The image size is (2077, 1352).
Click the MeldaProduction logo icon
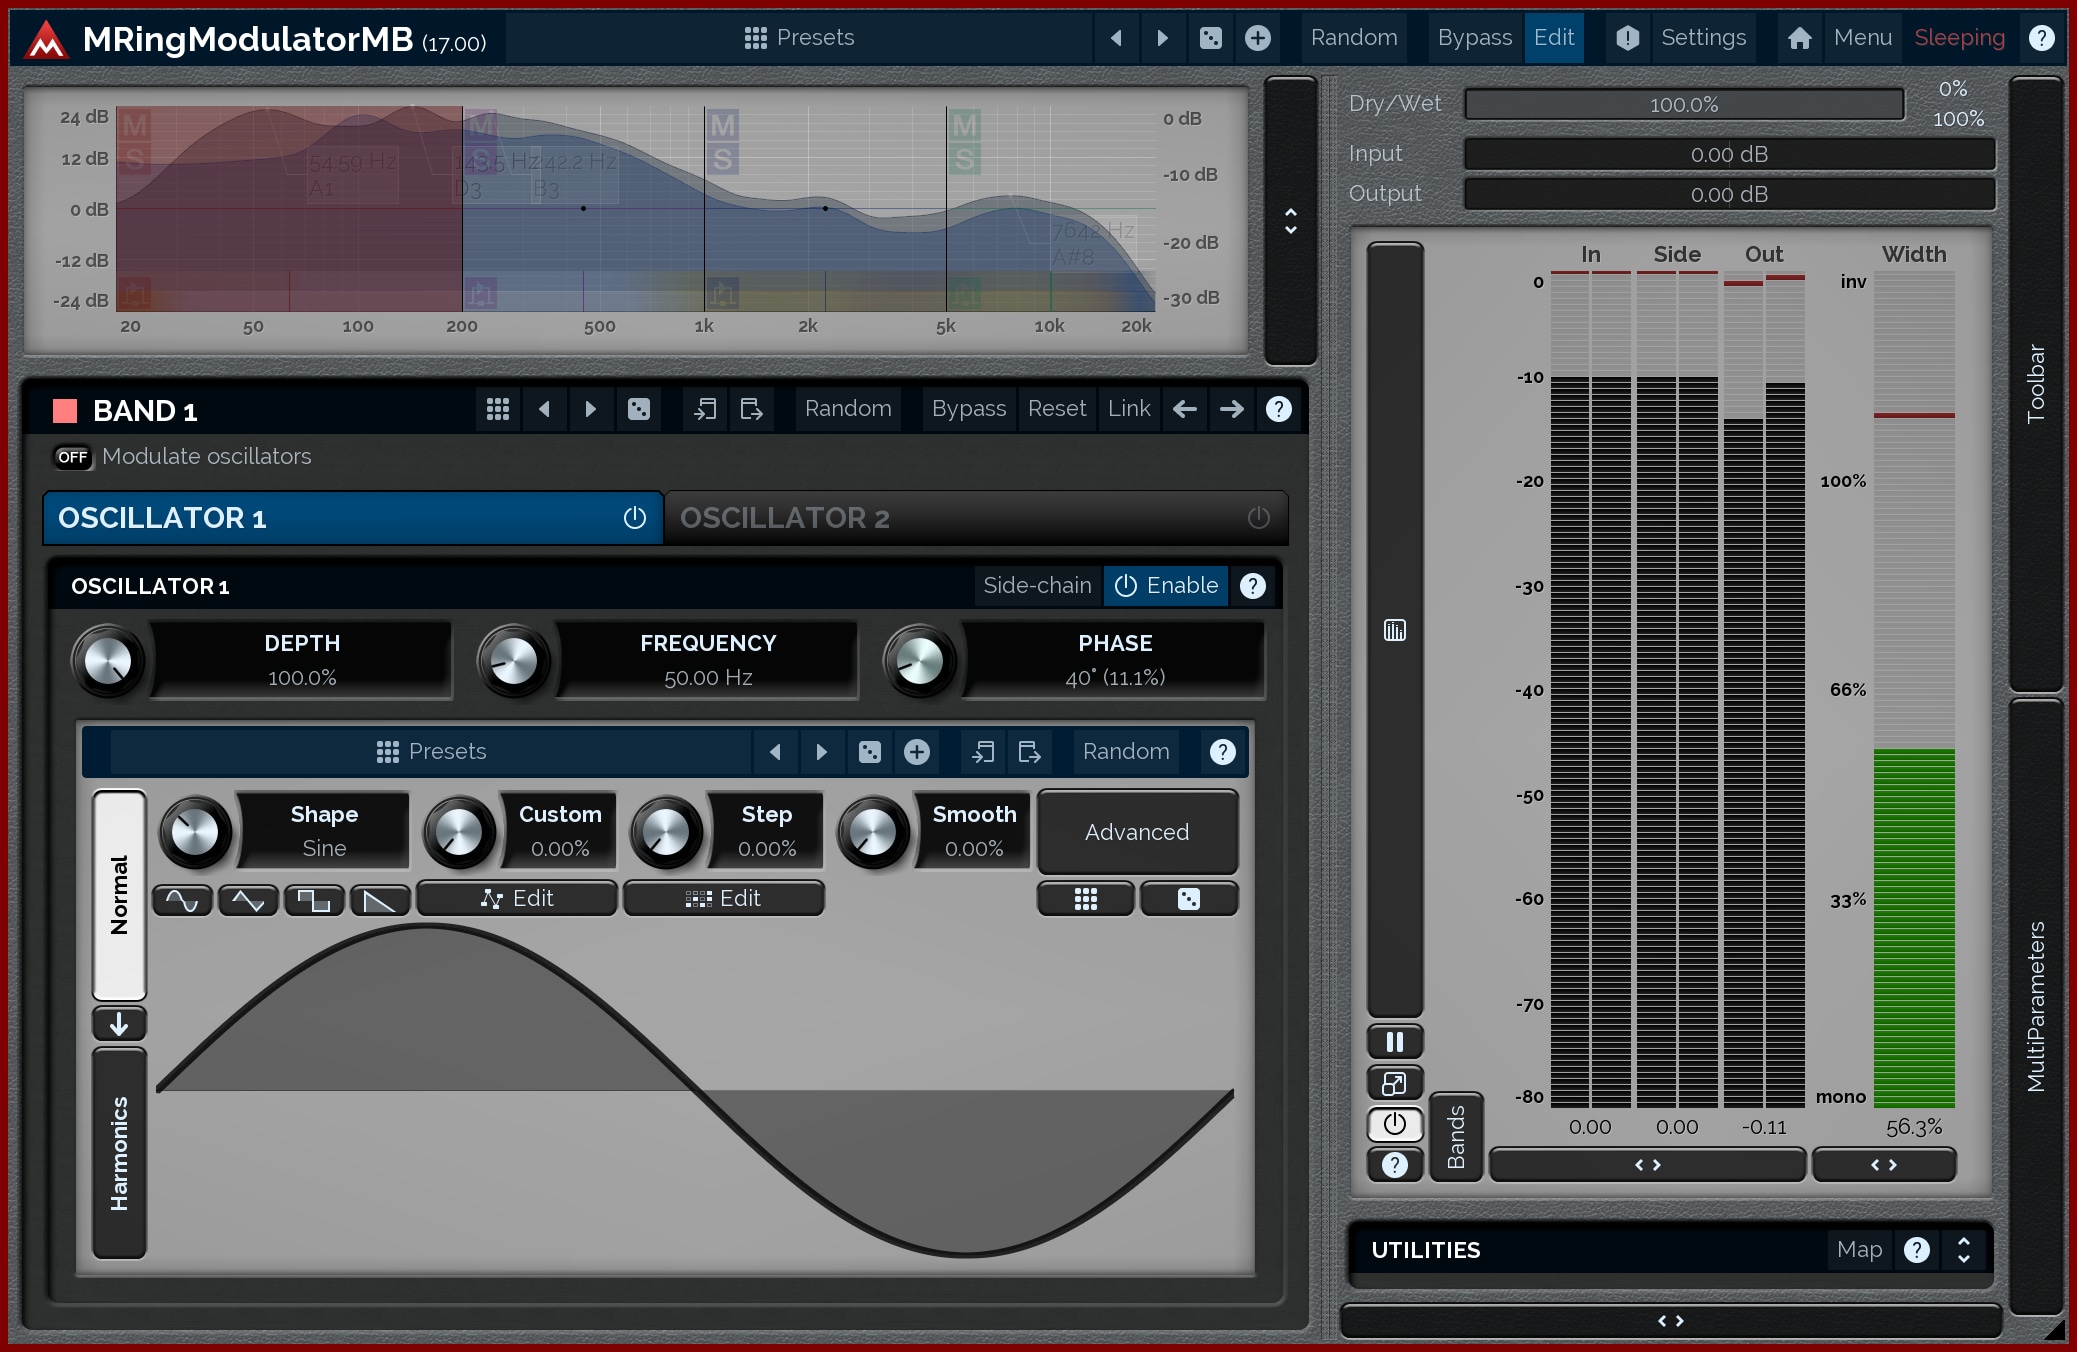[x=46, y=40]
